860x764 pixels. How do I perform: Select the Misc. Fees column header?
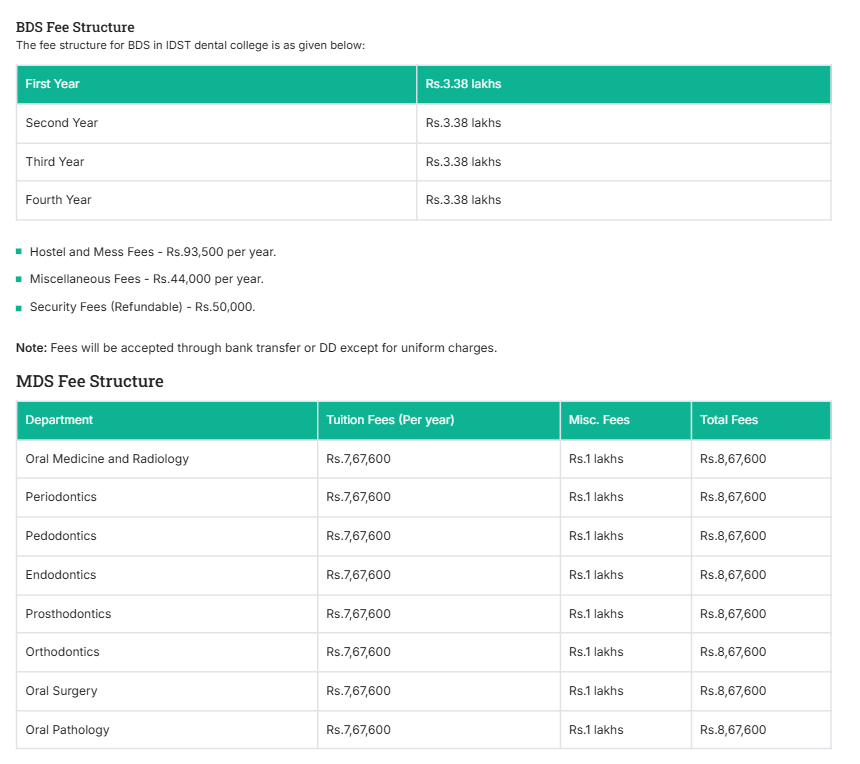(x=599, y=420)
